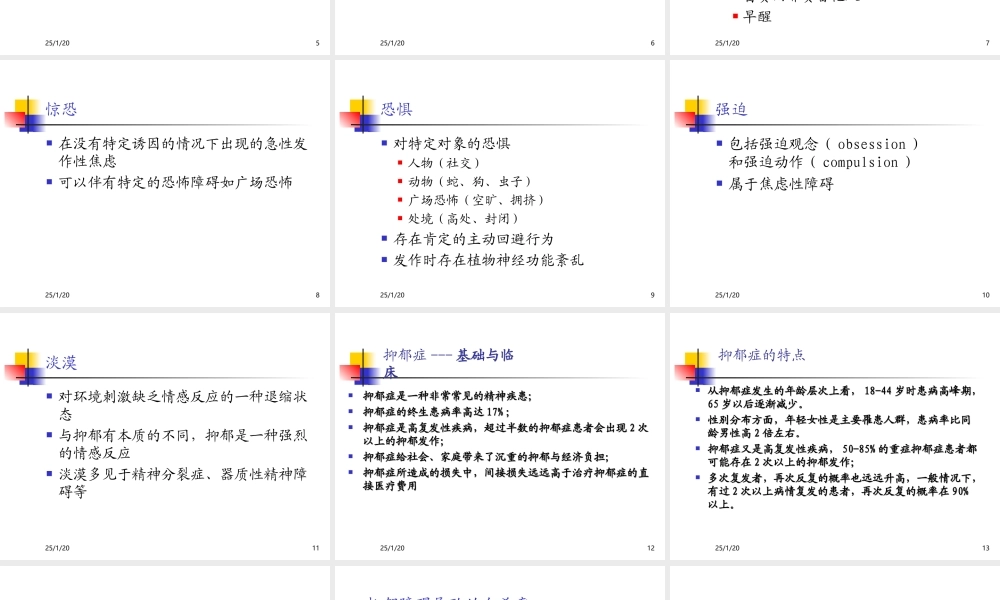Click sub-bullet 人物（社交）
Image resolution: width=1000 pixels, height=600 pixels.
(x=444, y=163)
